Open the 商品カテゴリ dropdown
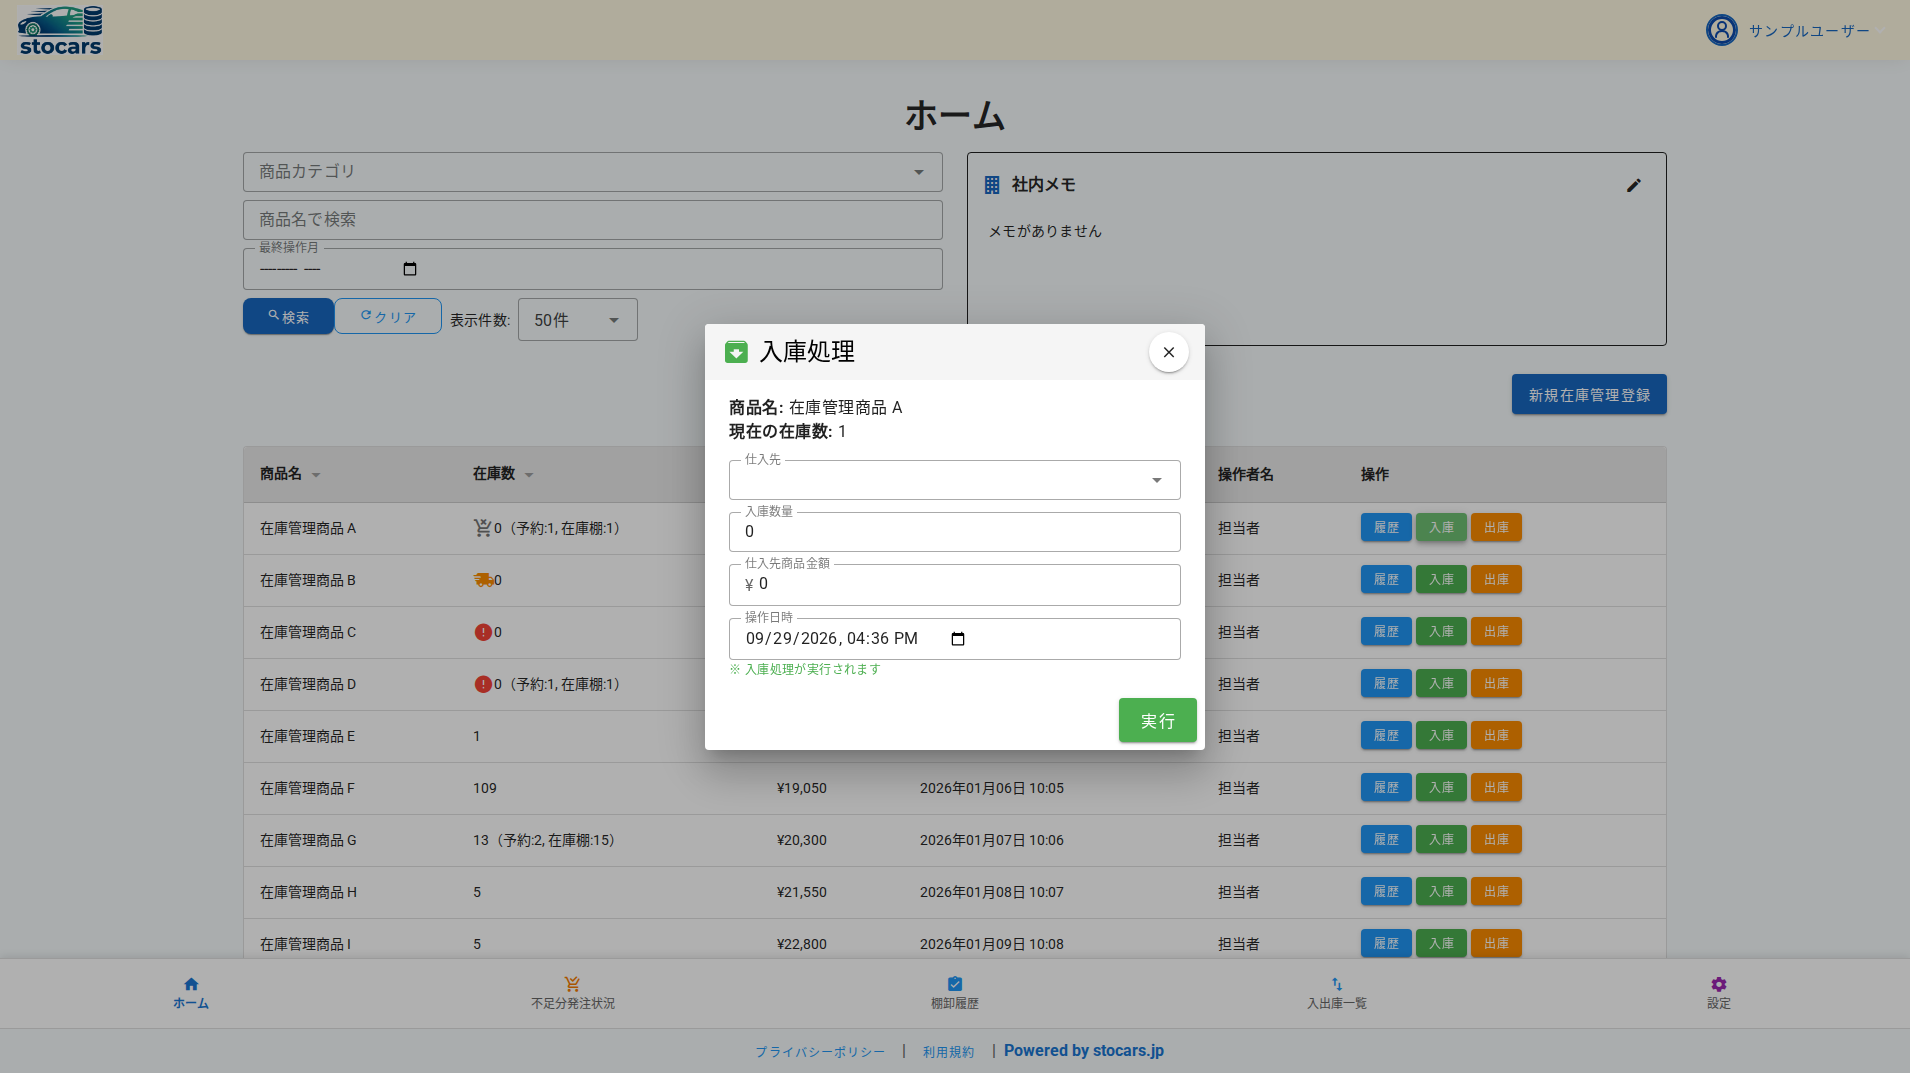The height and width of the screenshot is (1073, 1910). 593,172
